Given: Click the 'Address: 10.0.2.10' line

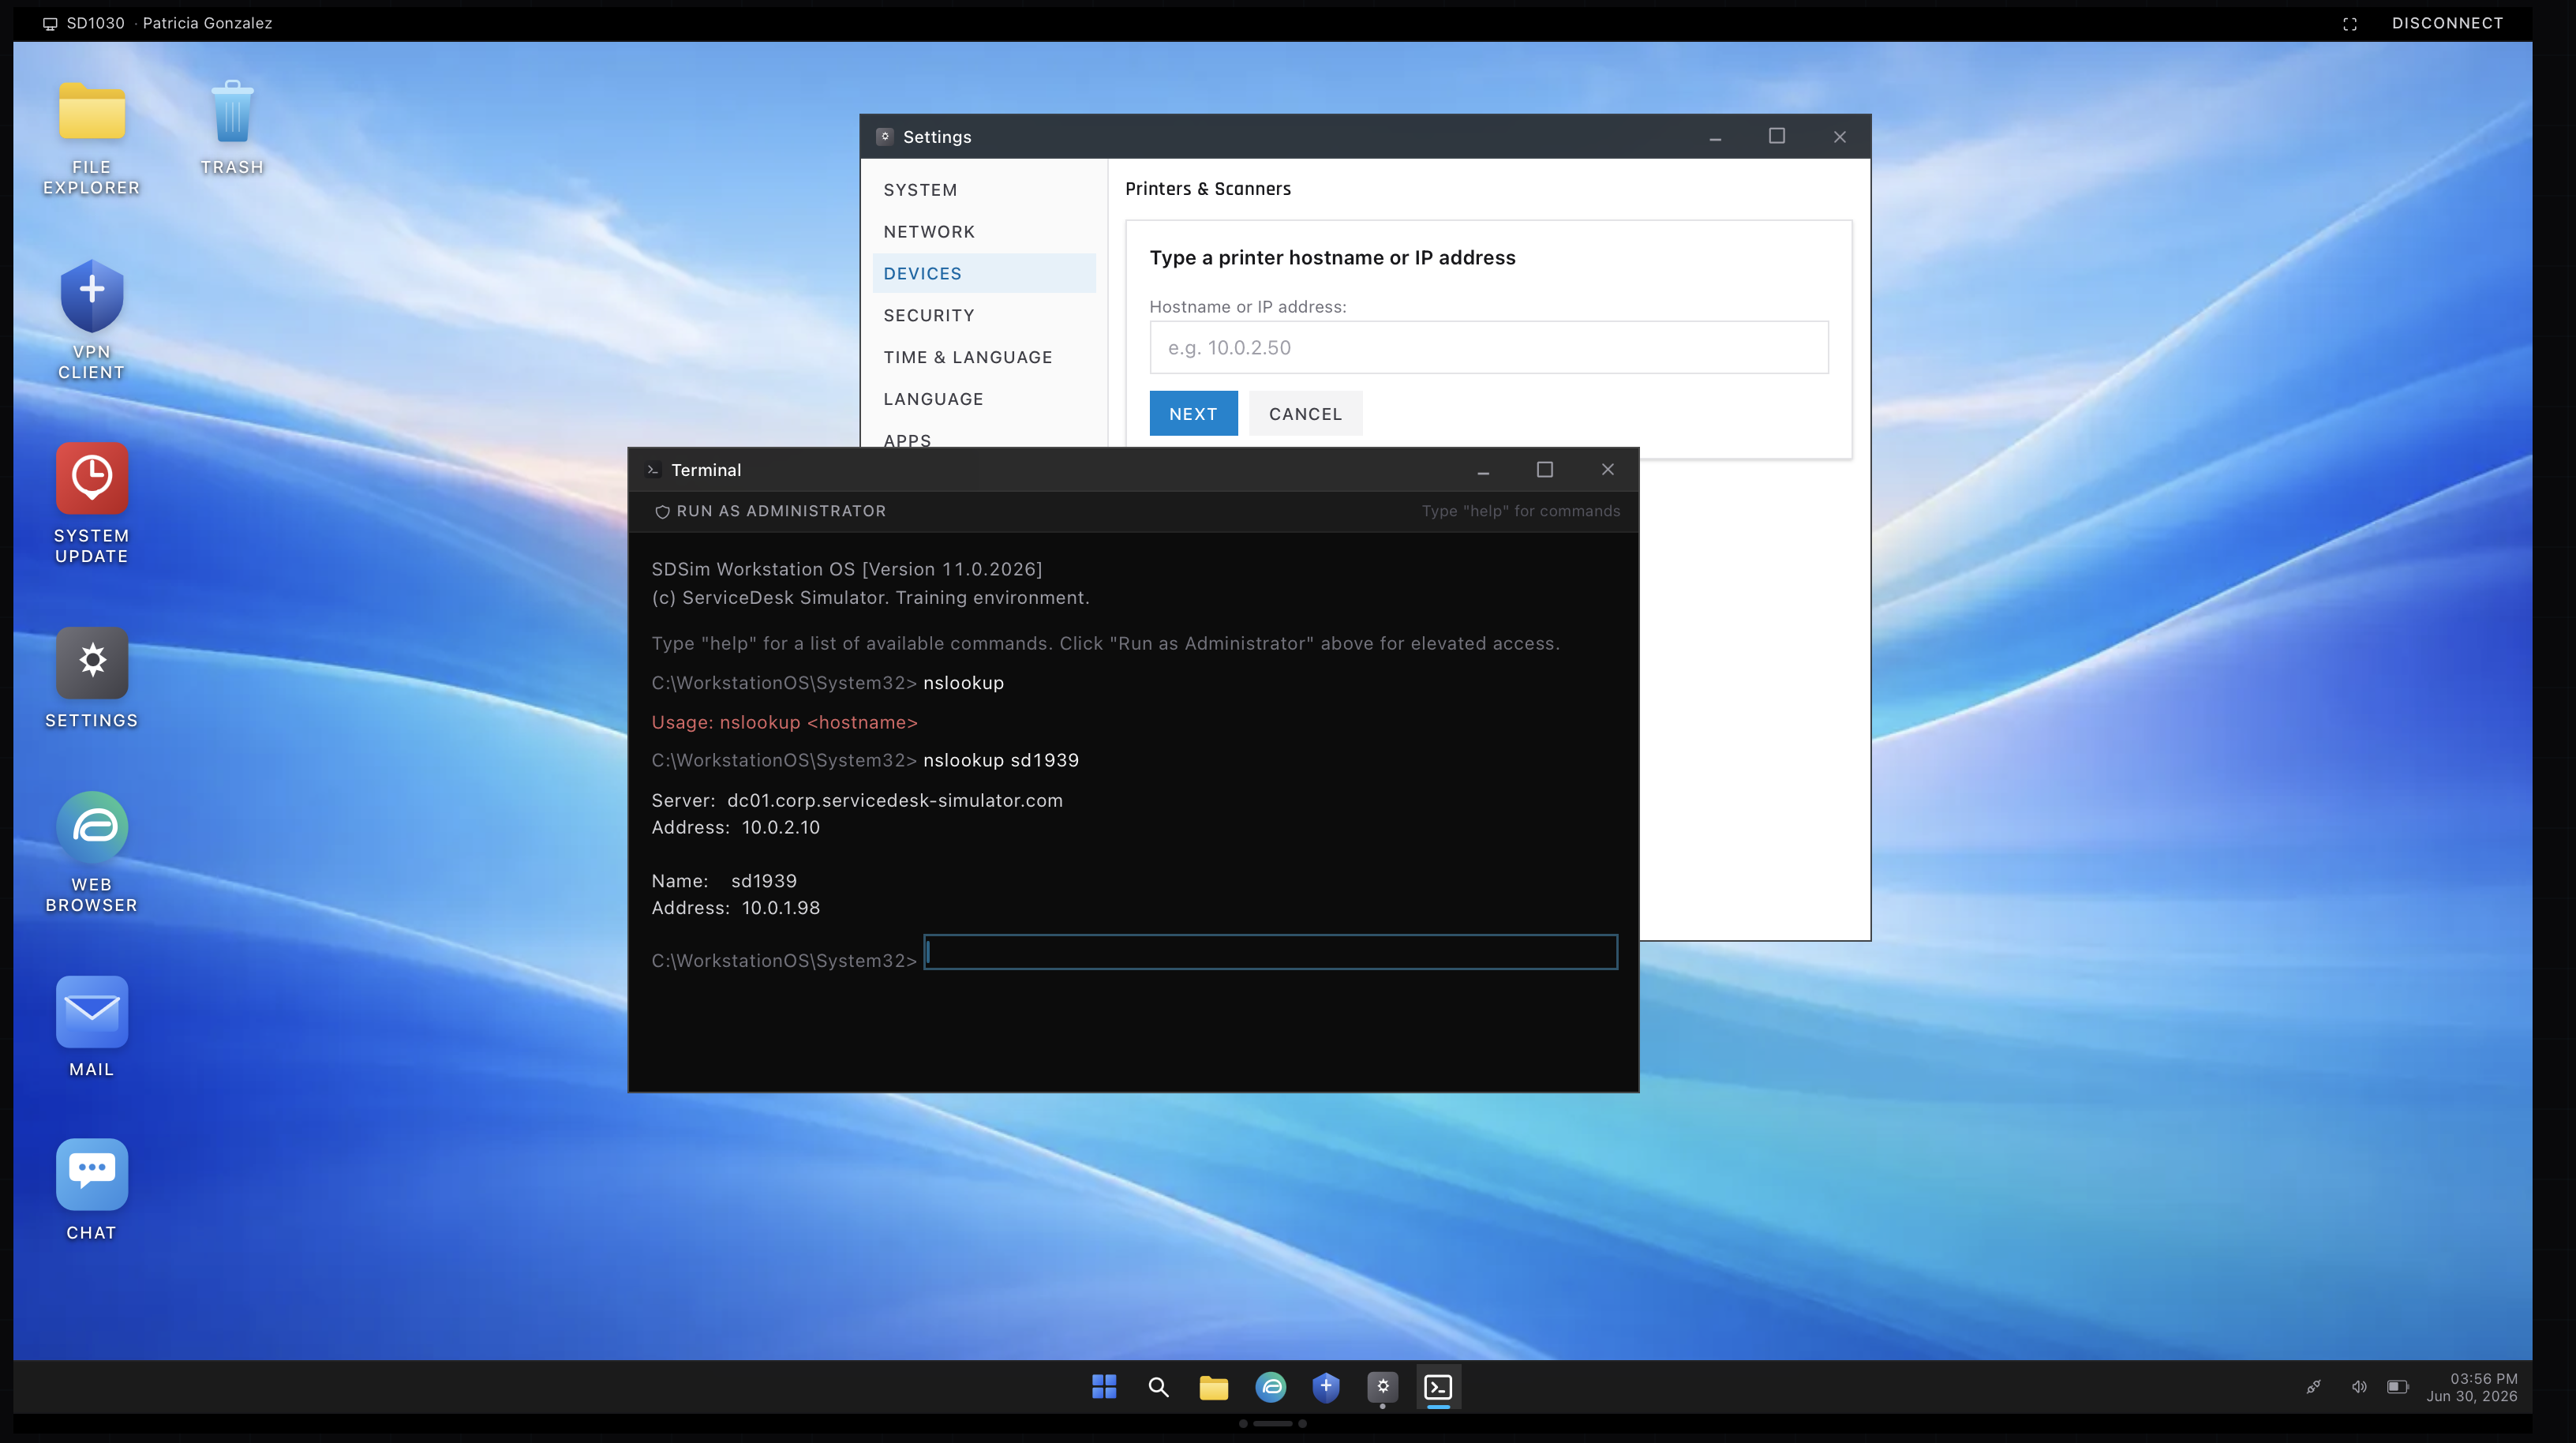Looking at the screenshot, I should pyautogui.click(x=735, y=827).
